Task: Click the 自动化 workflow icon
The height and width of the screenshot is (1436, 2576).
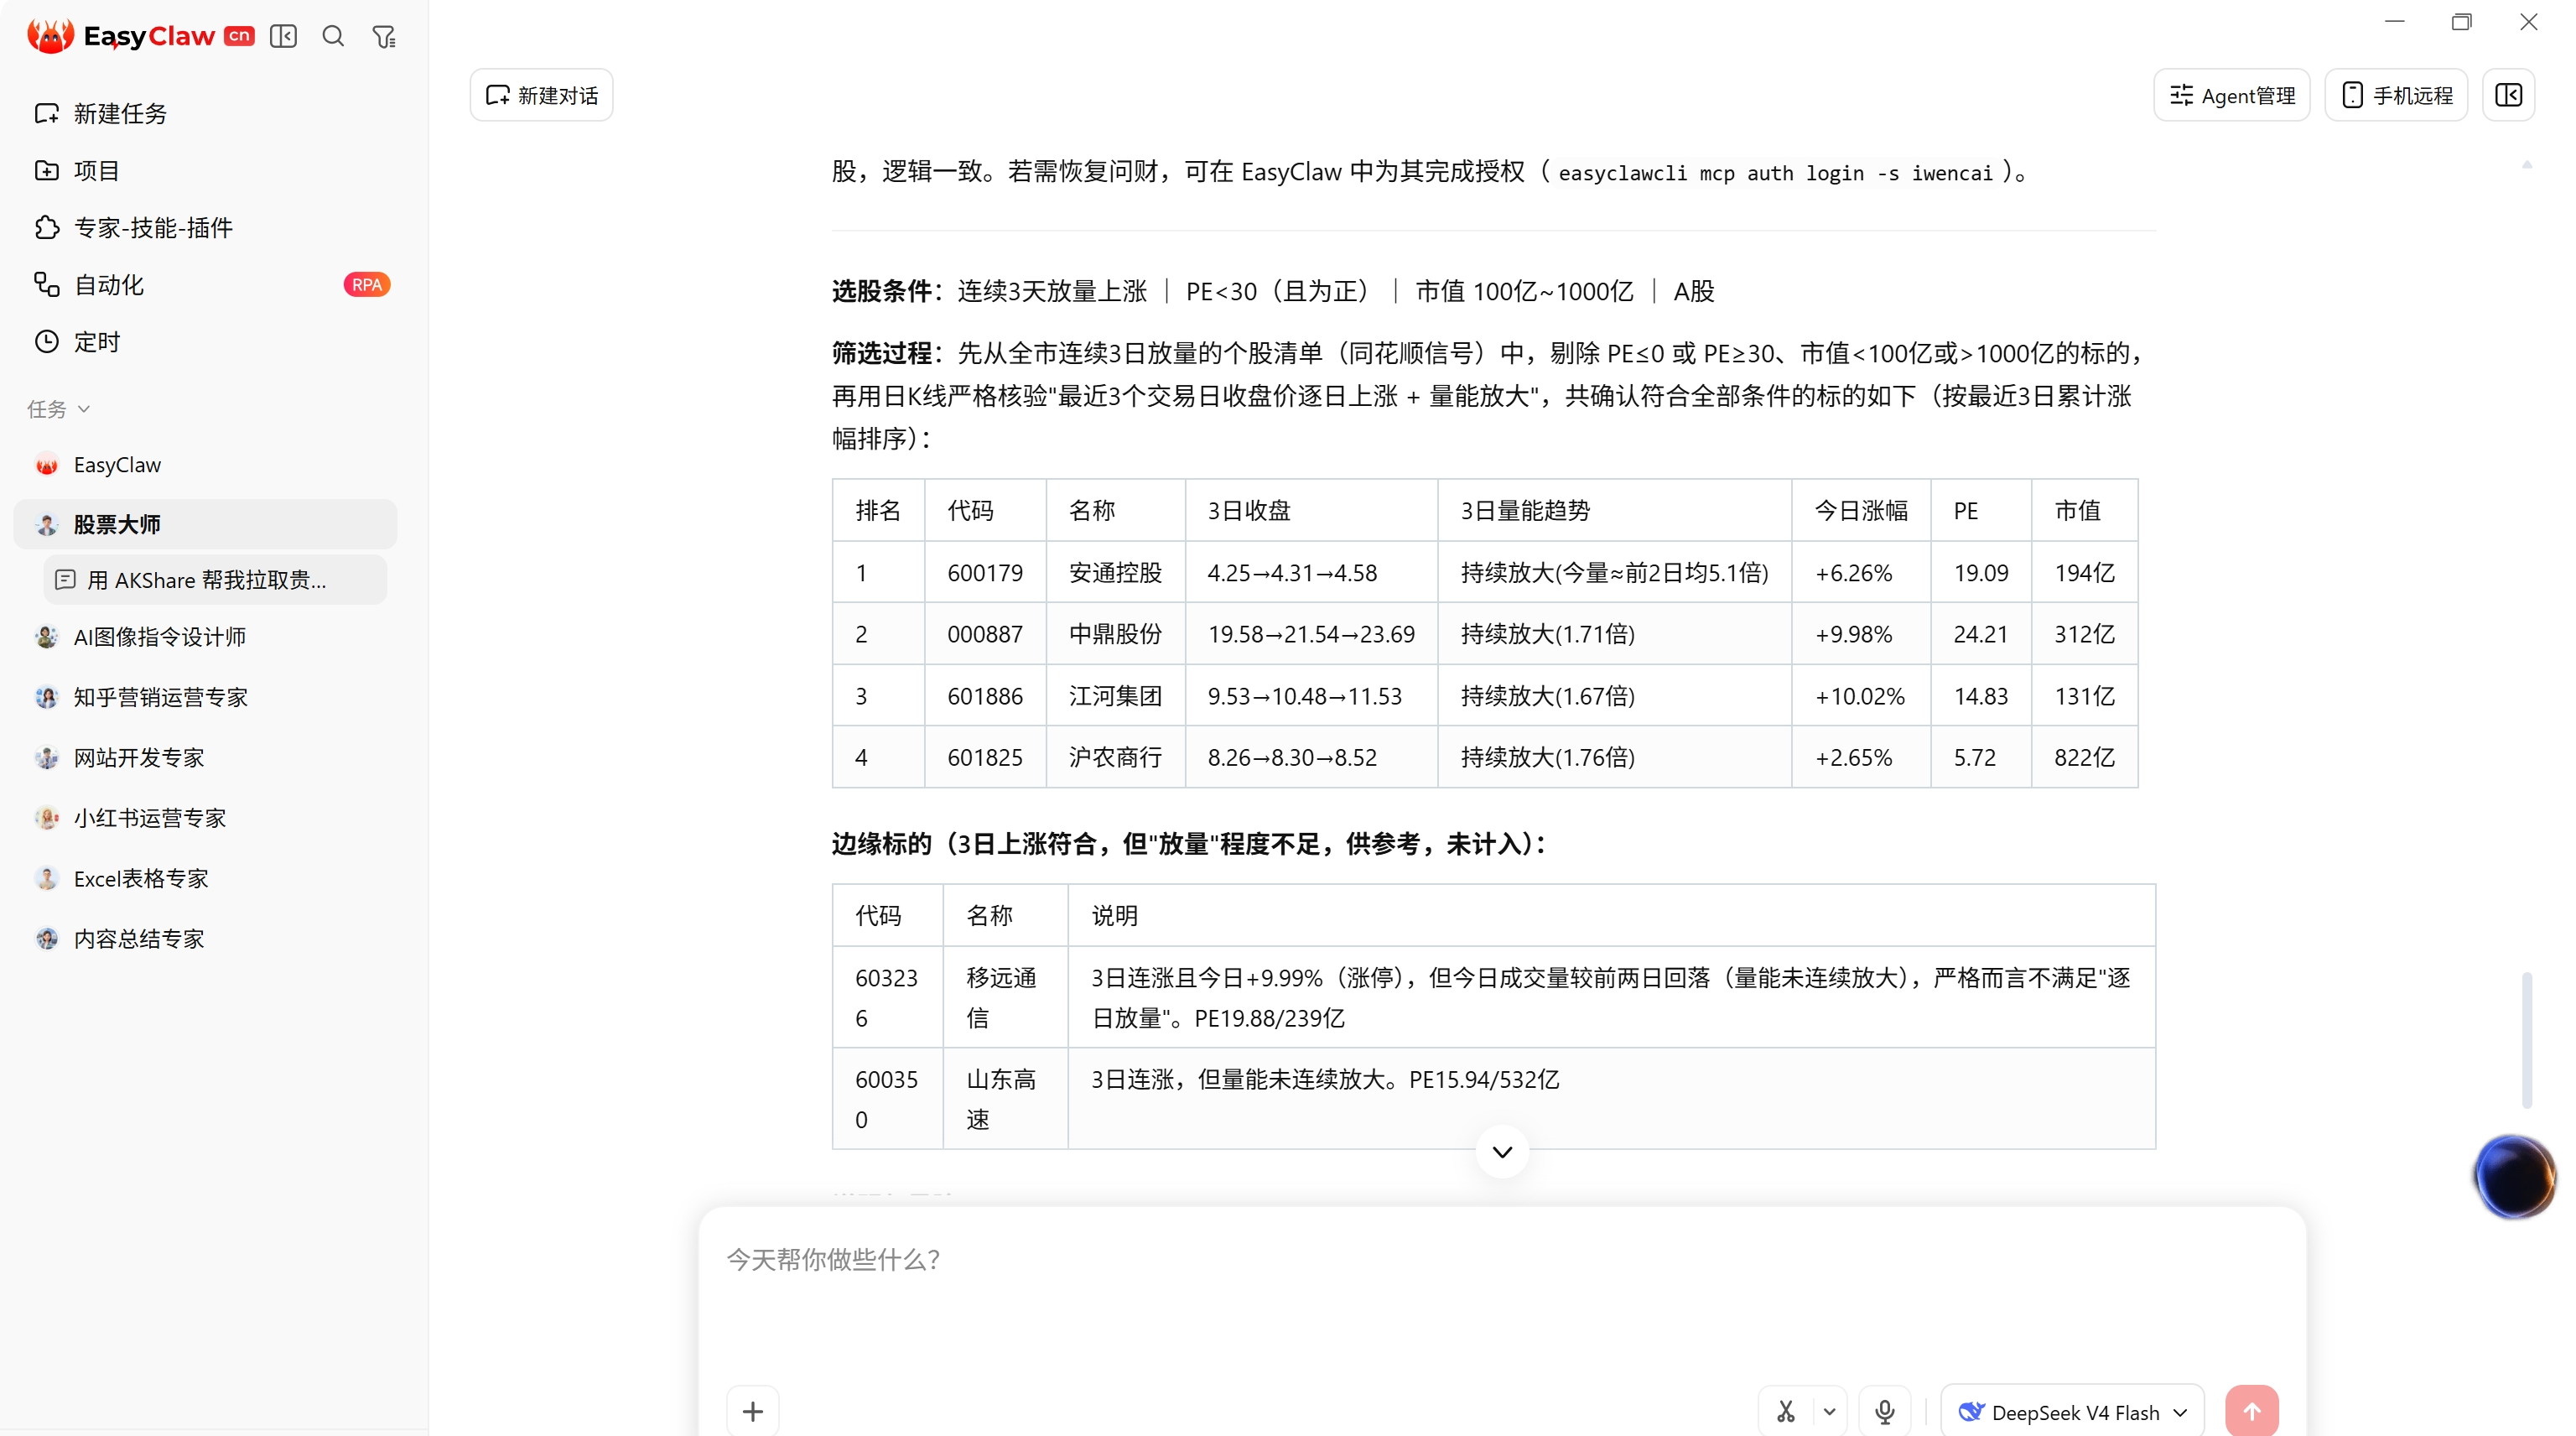Action: [46, 285]
